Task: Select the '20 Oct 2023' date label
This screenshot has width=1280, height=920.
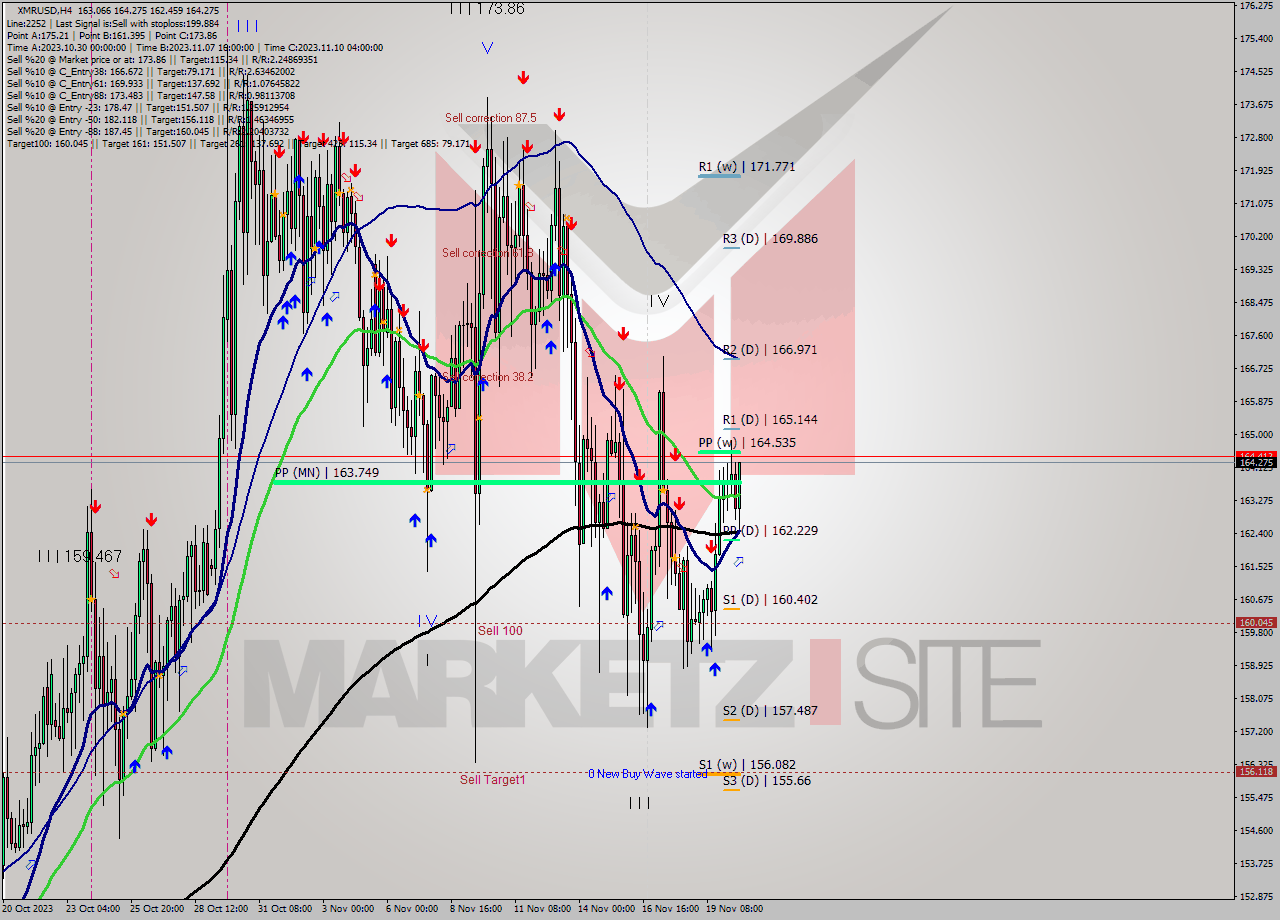Action: point(28,909)
